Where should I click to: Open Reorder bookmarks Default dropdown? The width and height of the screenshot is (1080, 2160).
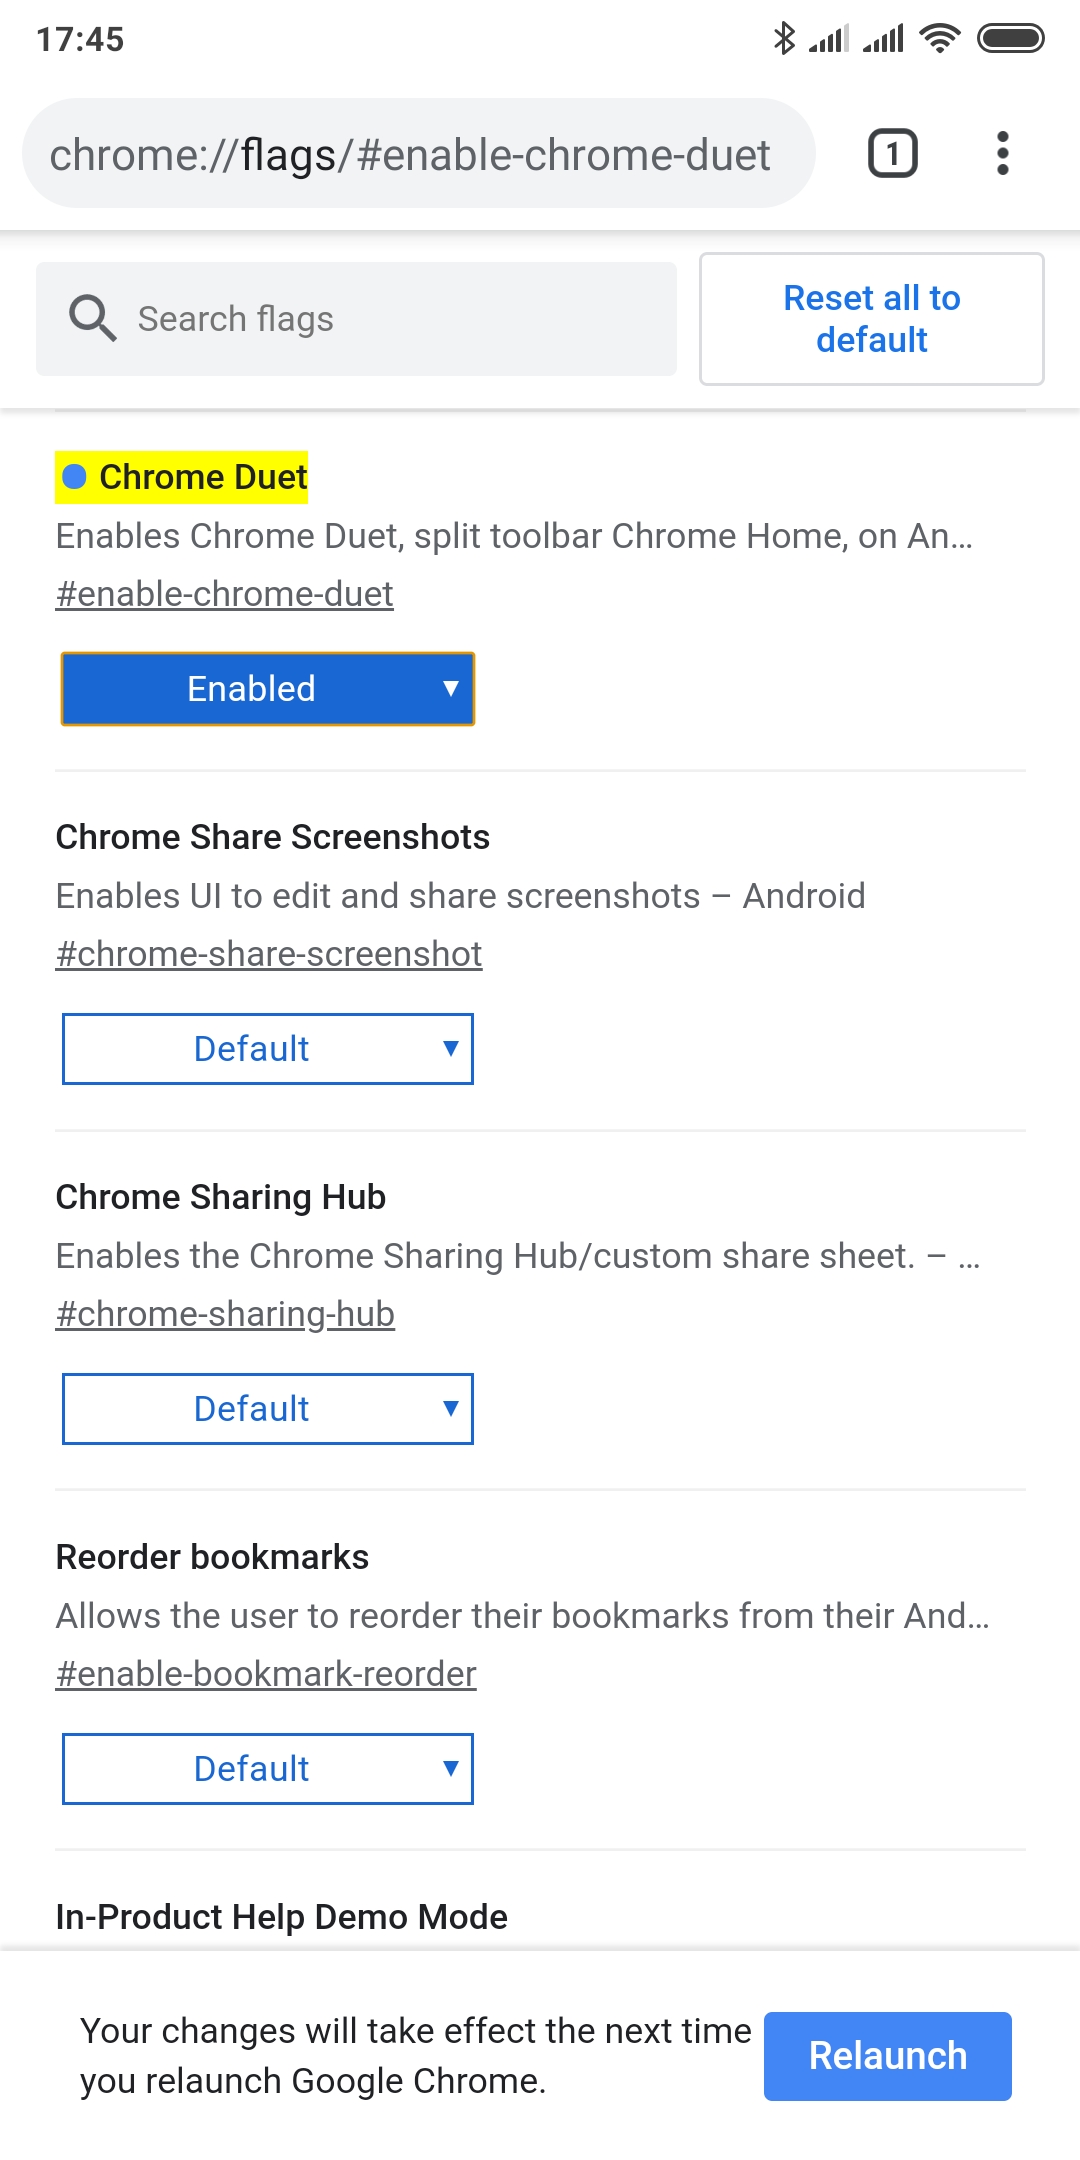point(267,1769)
